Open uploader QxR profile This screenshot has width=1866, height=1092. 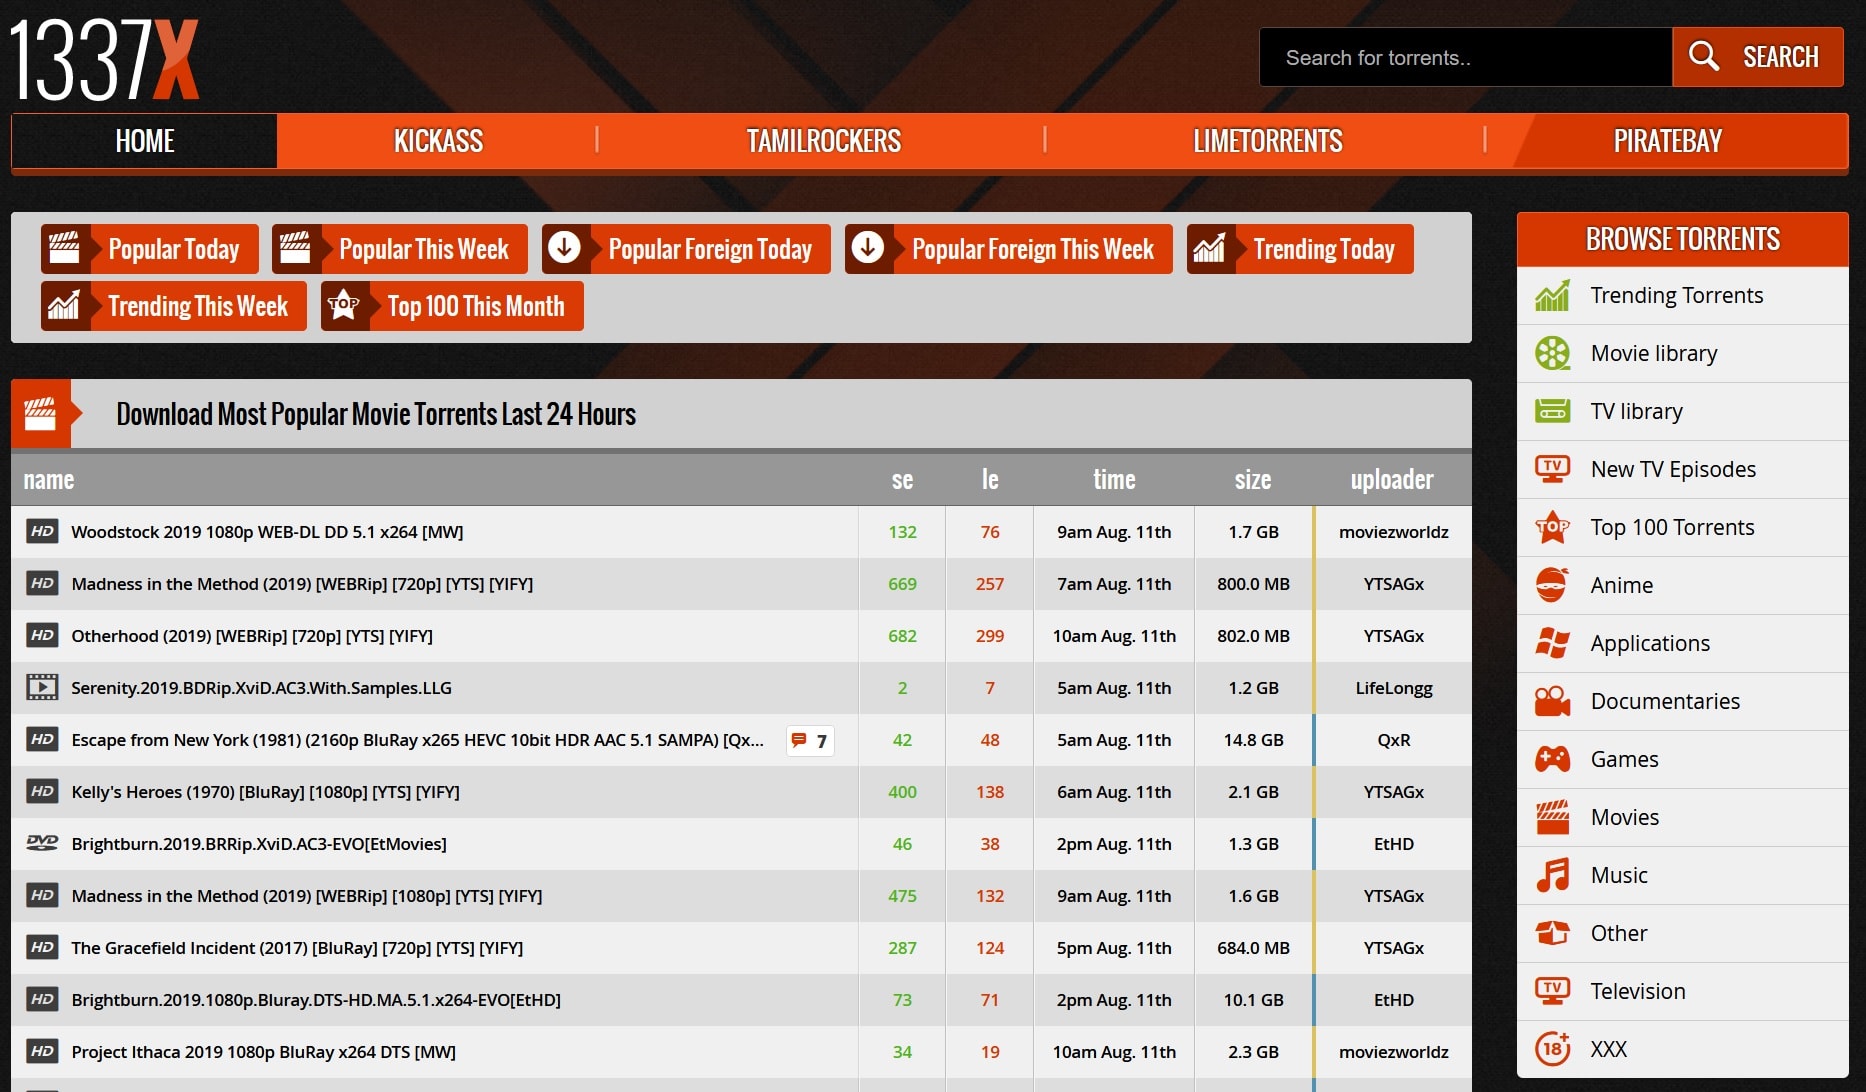1393,740
